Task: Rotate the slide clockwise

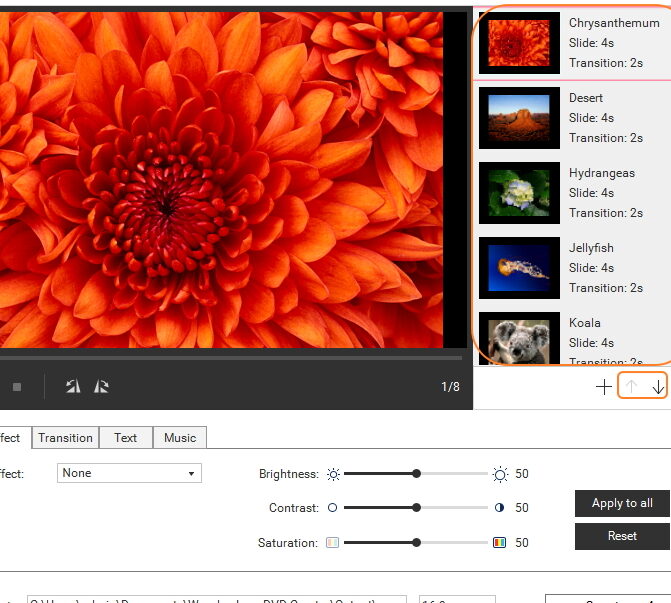Action: tap(101, 386)
